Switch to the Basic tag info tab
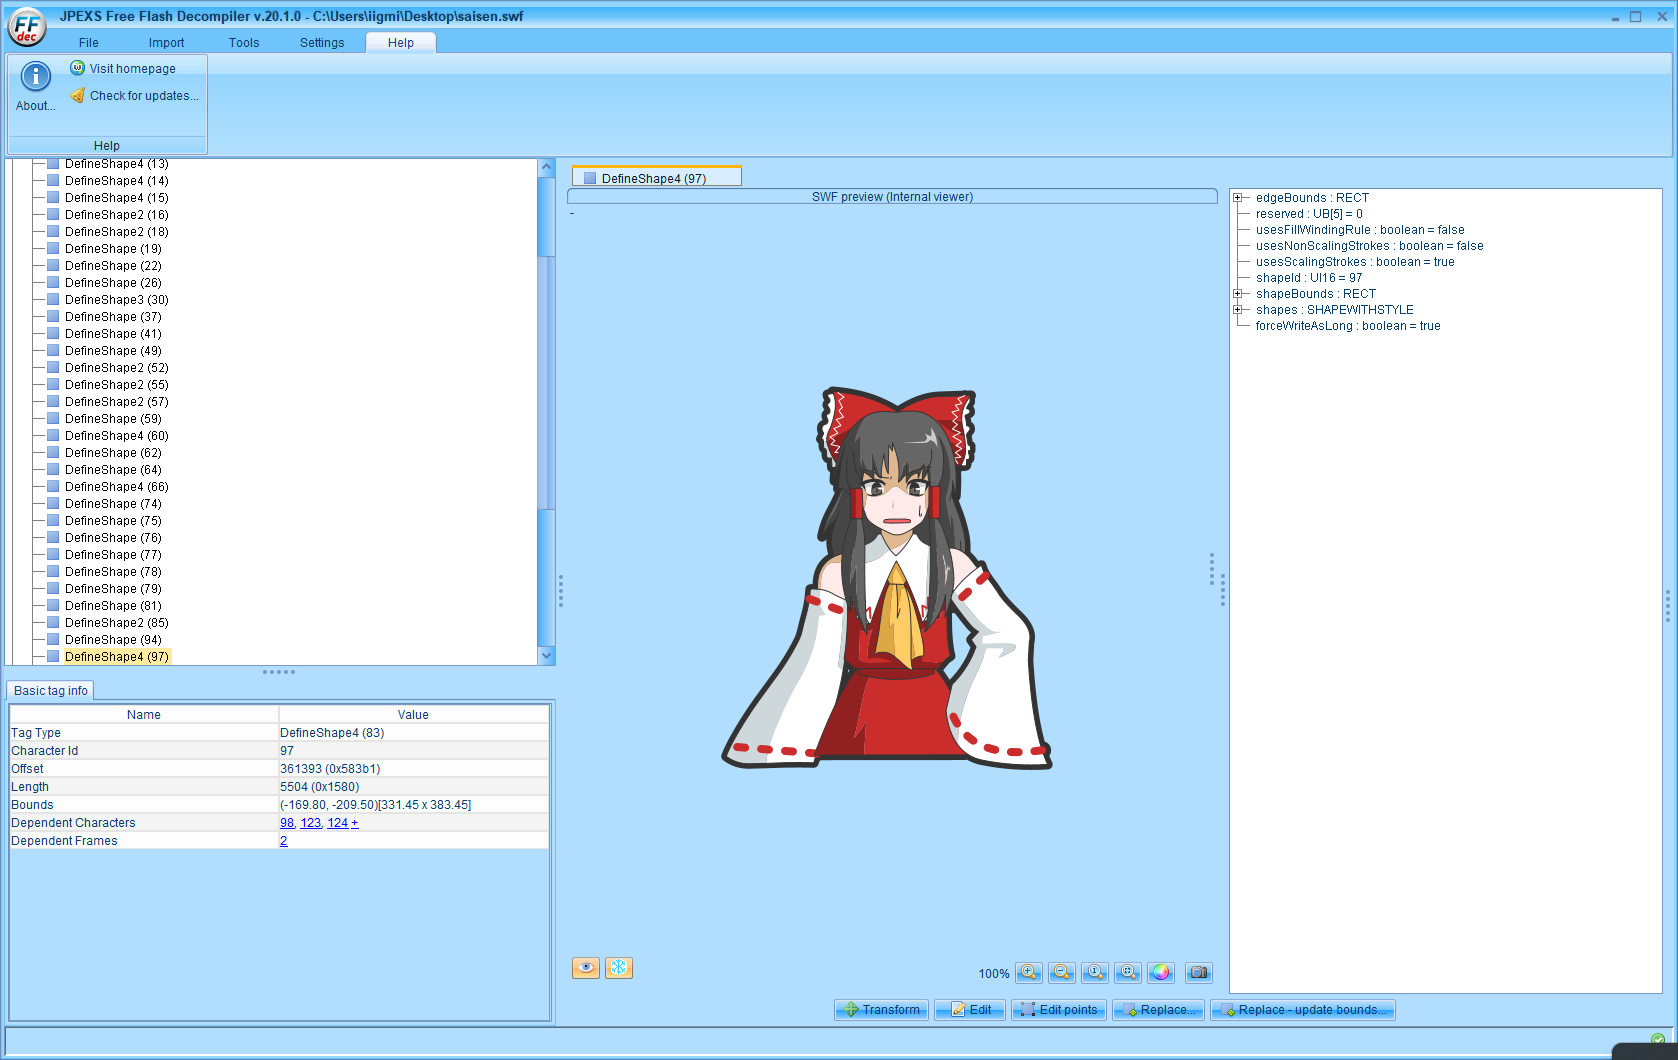The width and height of the screenshot is (1678, 1060). click(51, 691)
